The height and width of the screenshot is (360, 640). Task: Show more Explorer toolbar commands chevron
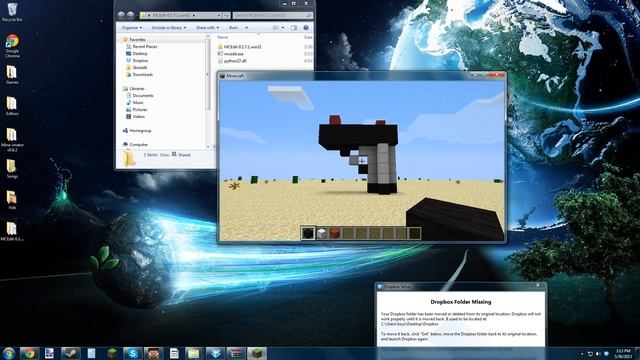[x=247, y=27]
